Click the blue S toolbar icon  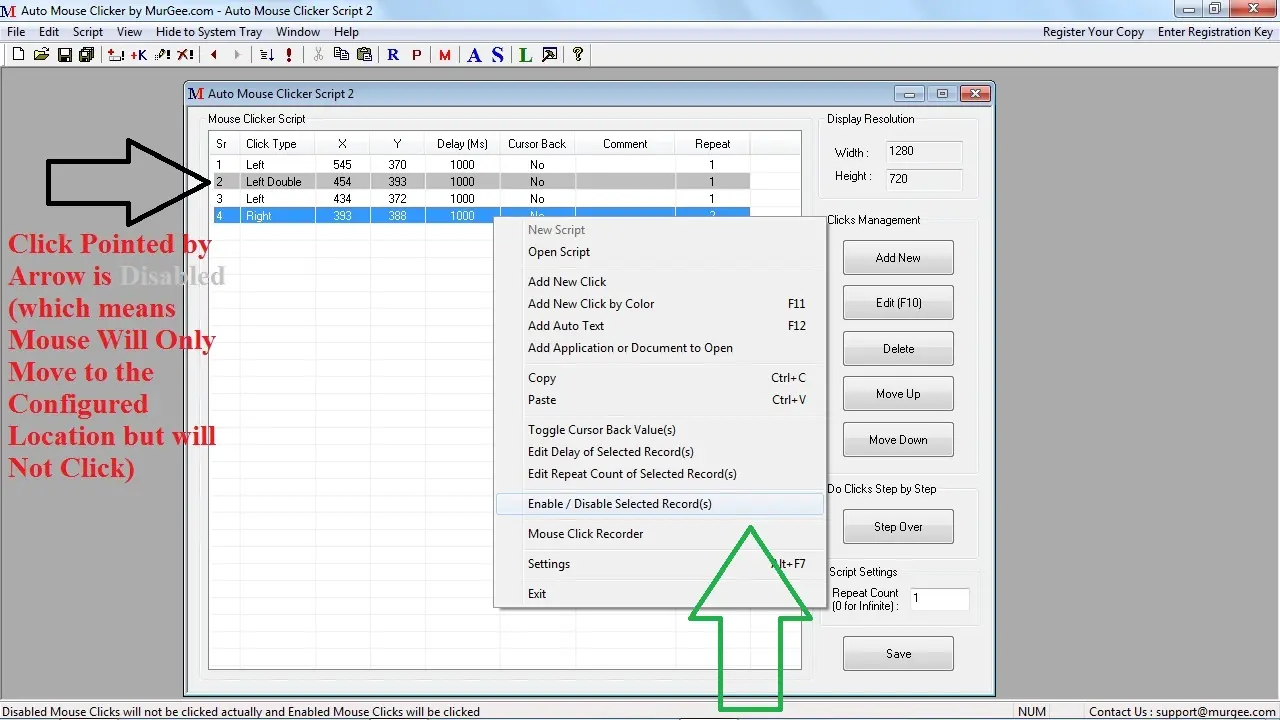coord(497,55)
